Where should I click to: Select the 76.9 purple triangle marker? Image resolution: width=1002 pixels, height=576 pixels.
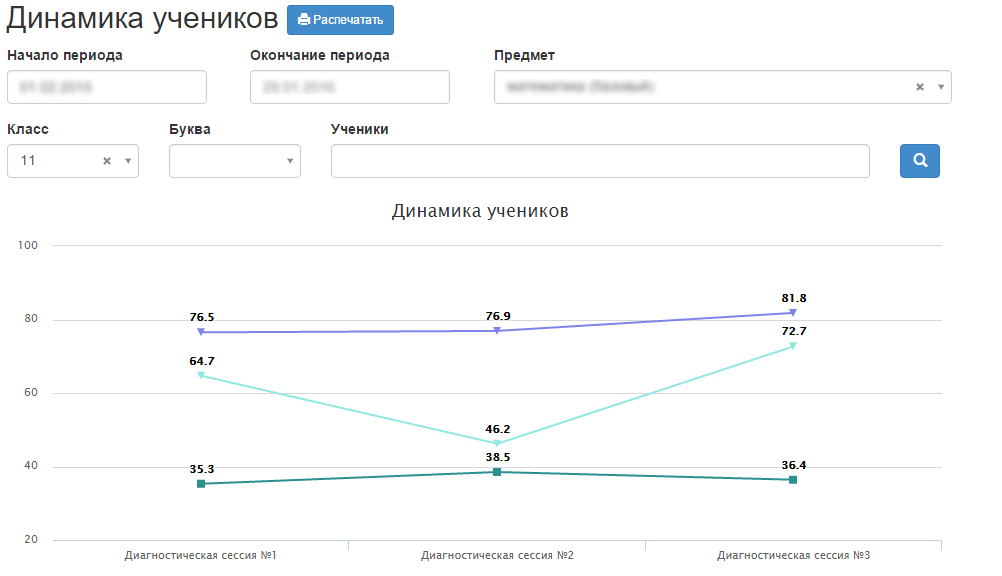click(497, 331)
